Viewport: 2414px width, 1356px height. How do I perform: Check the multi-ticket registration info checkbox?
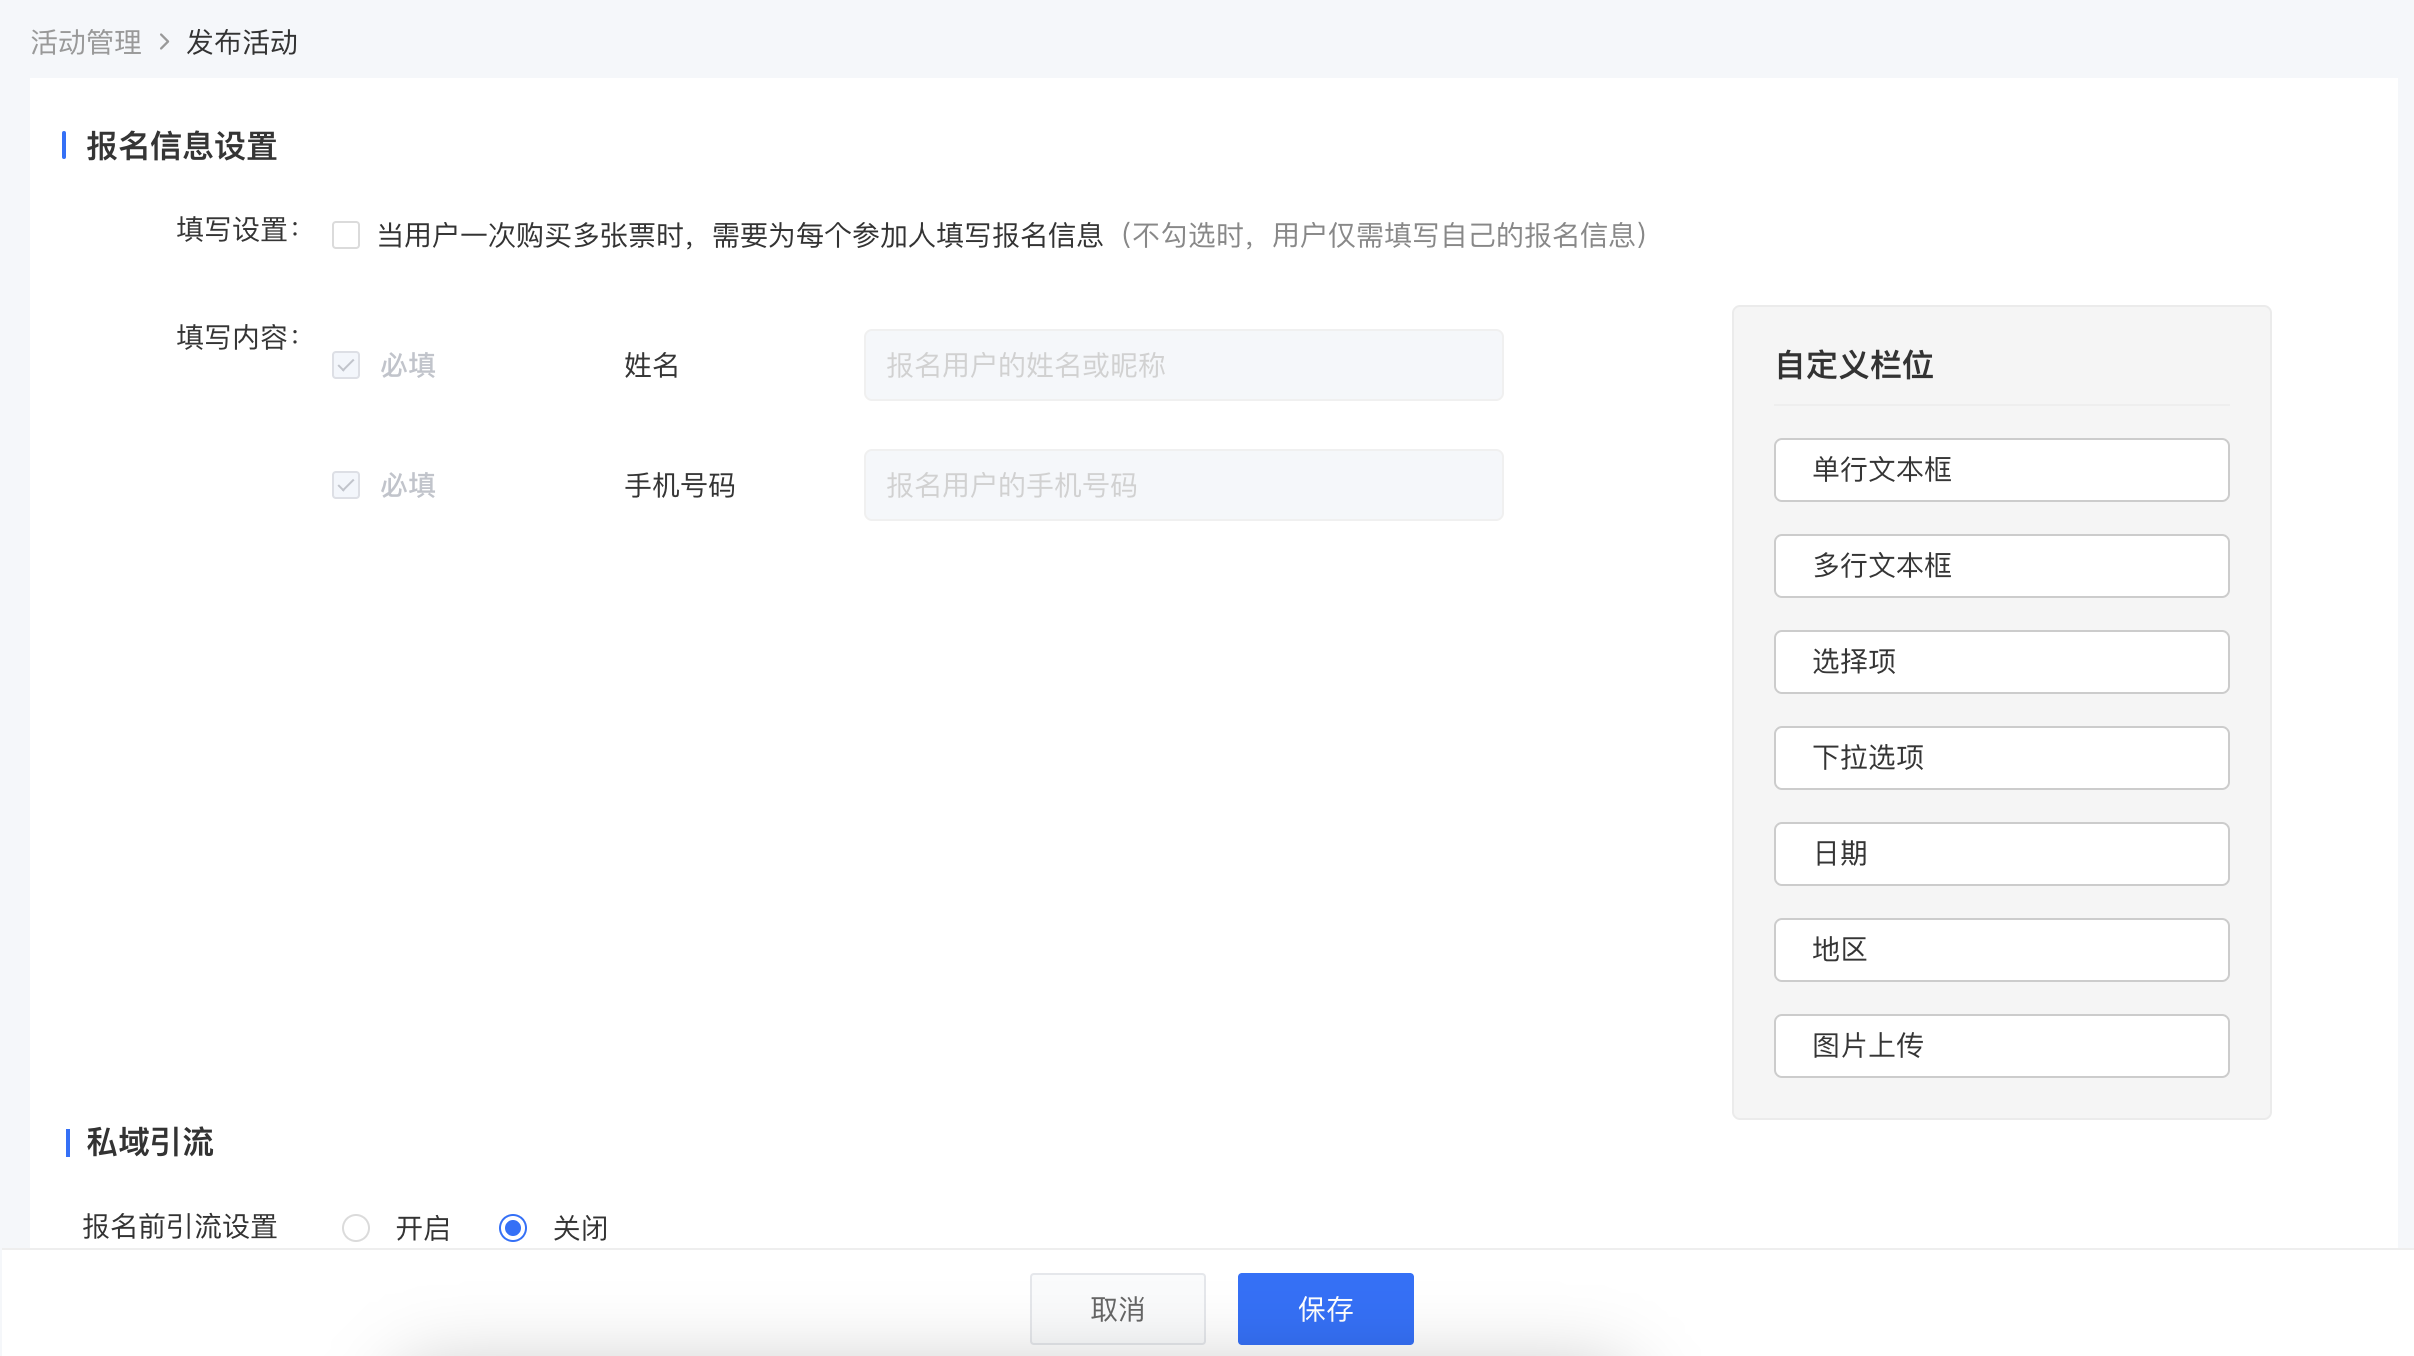click(346, 235)
